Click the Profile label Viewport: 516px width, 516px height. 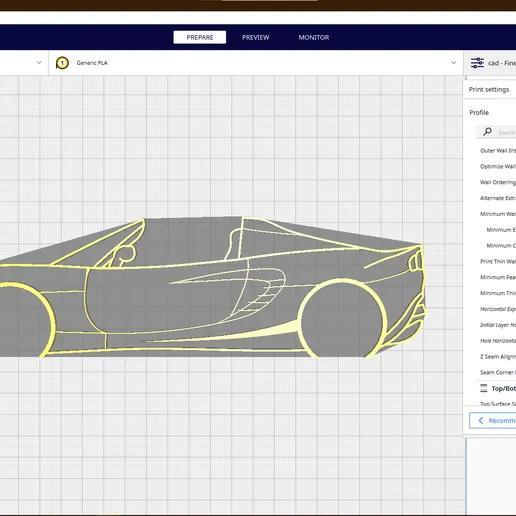pos(479,113)
